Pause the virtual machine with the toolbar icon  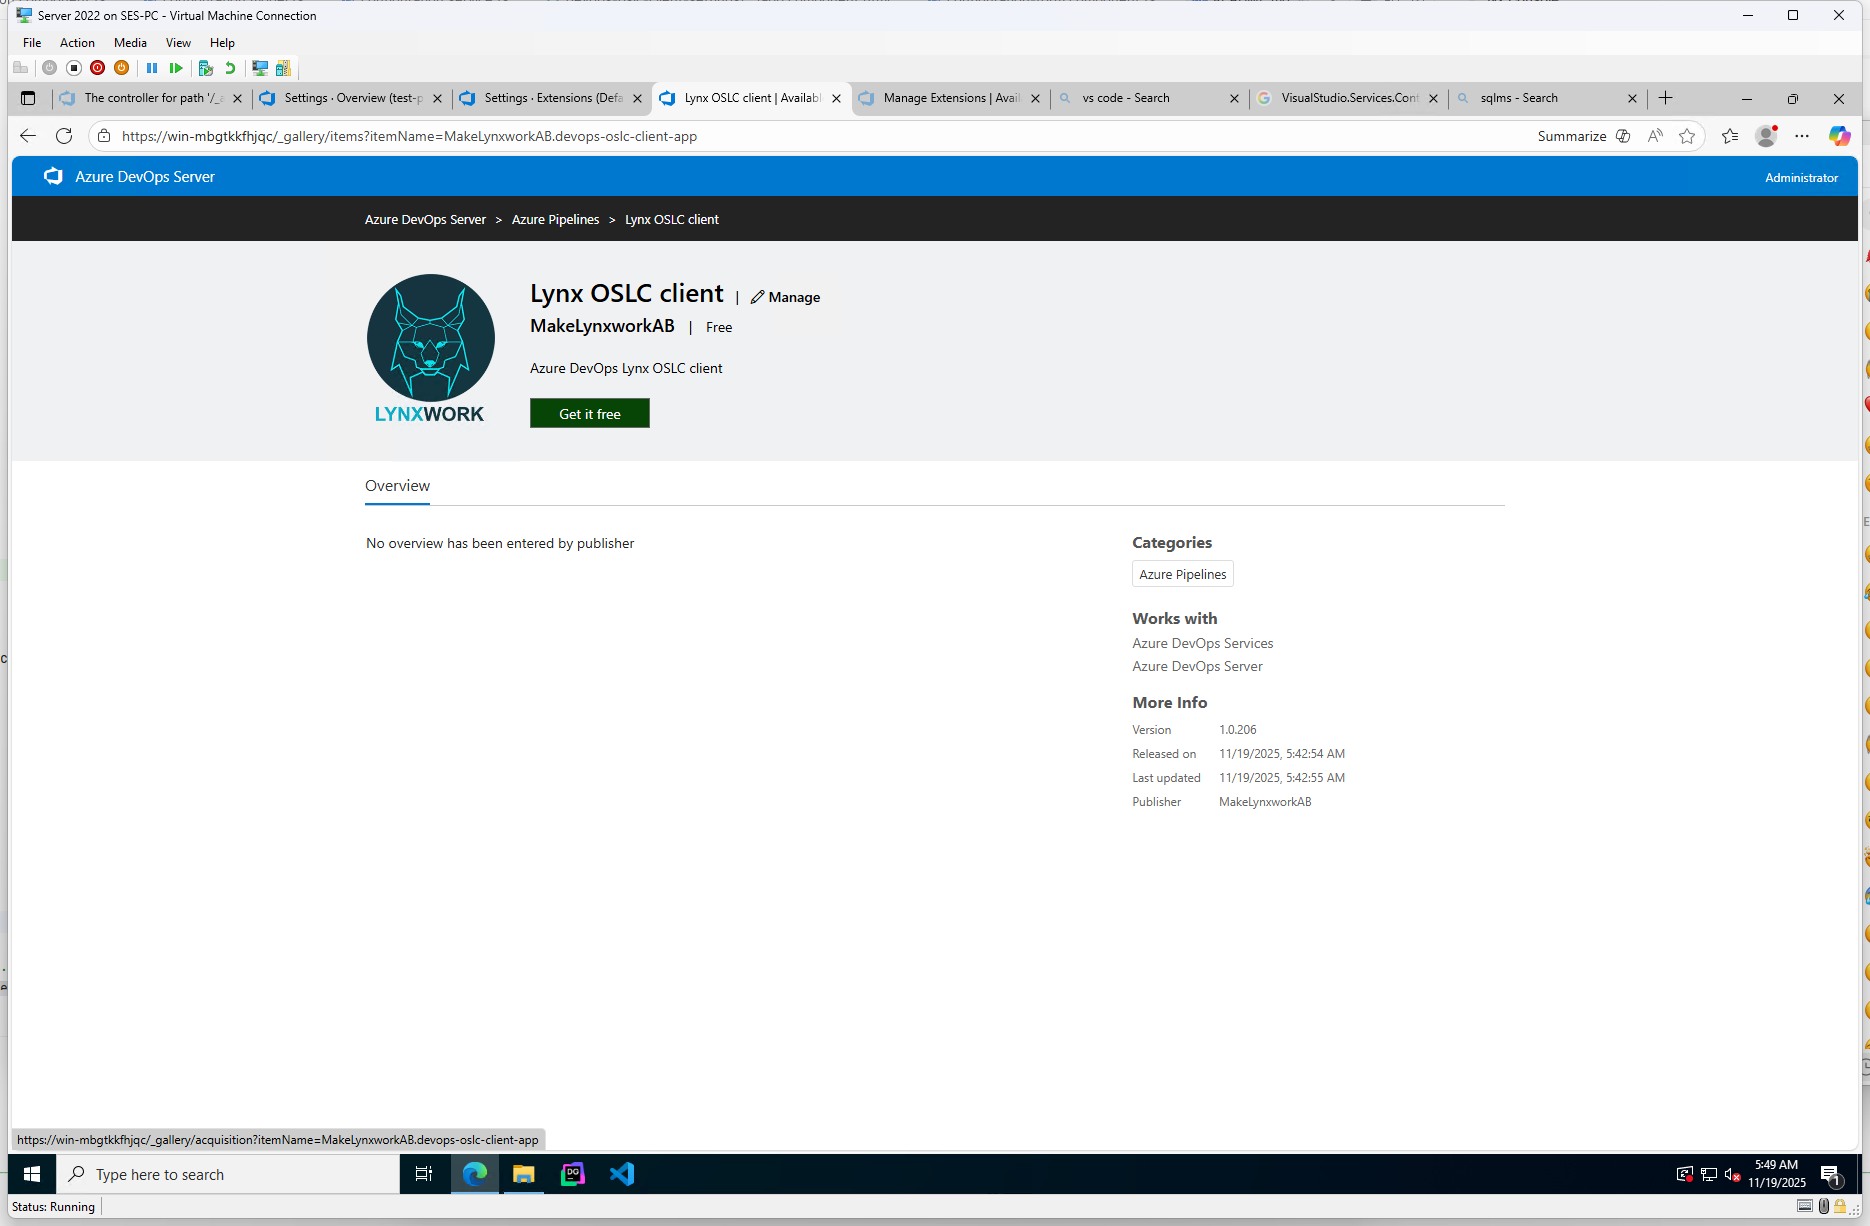click(152, 68)
